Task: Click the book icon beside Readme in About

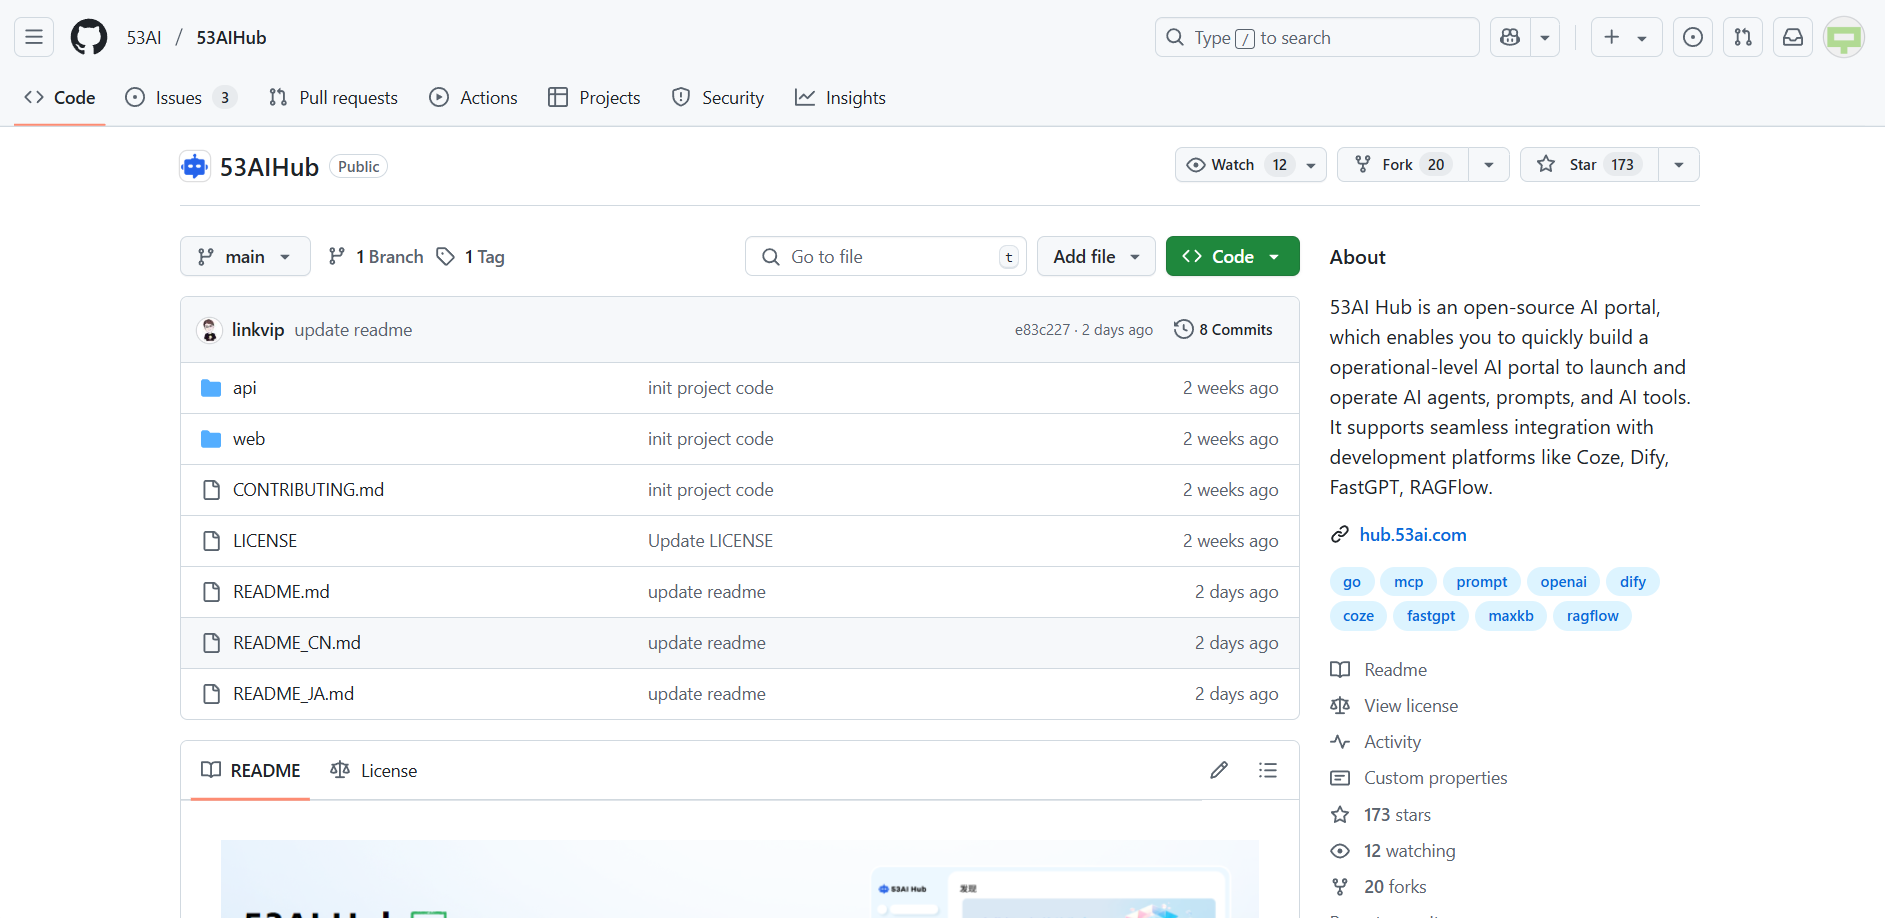Action: [1340, 670]
